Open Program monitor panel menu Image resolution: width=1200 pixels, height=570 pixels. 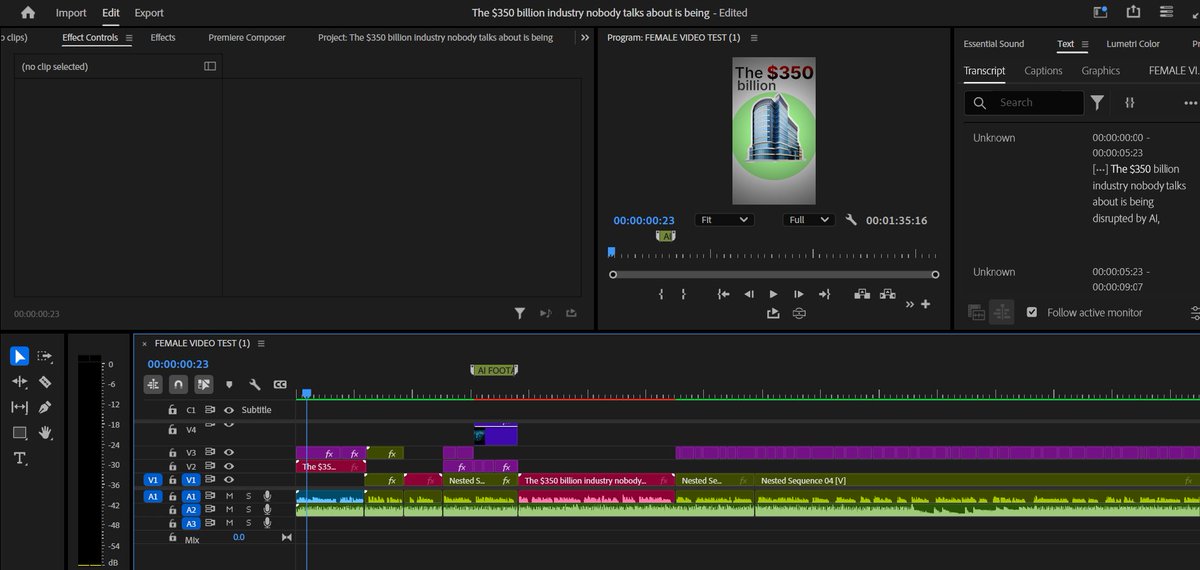(x=754, y=38)
